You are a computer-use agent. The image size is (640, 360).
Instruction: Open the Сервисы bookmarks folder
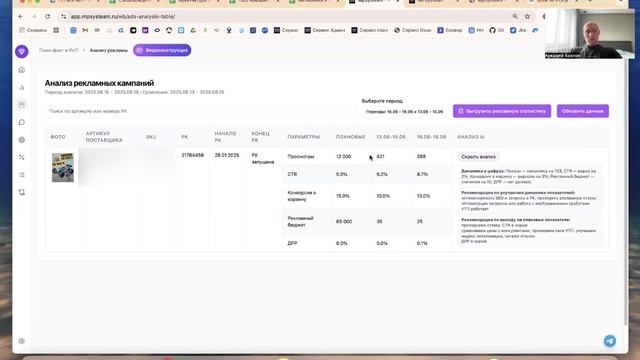[33, 30]
